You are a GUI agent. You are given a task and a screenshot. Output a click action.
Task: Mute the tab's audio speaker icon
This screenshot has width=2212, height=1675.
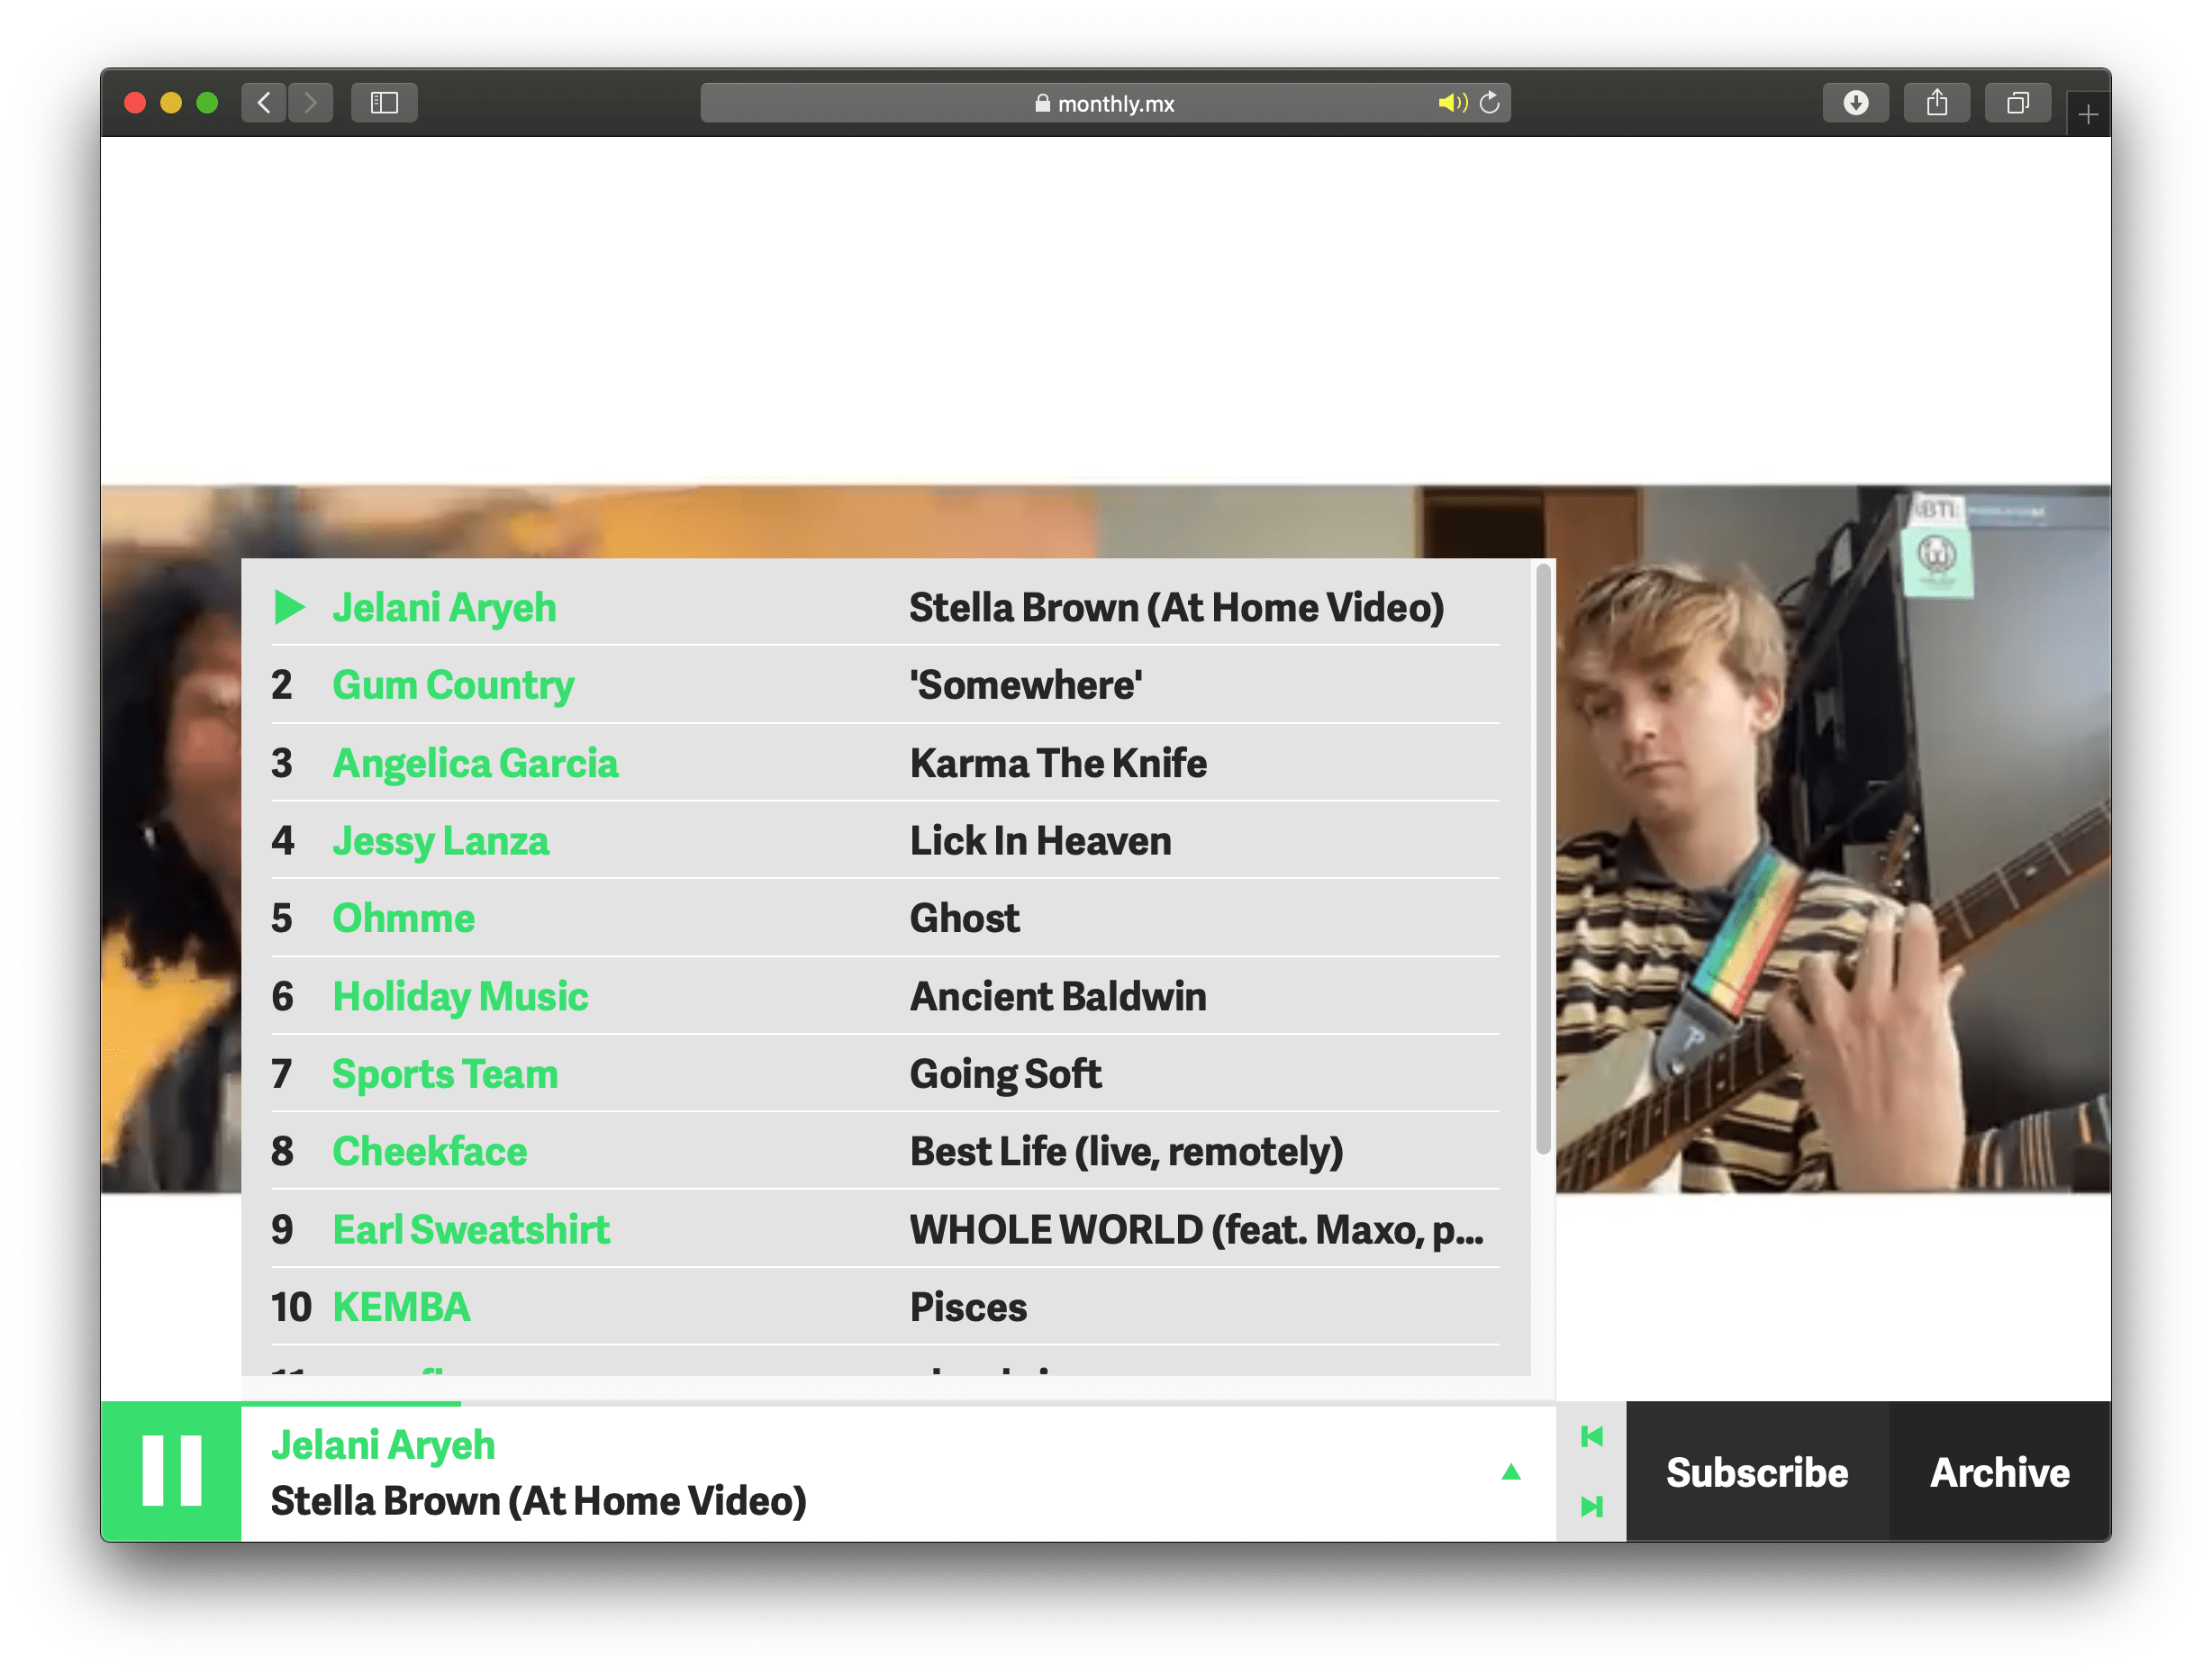pyautogui.click(x=1452, y=103)
